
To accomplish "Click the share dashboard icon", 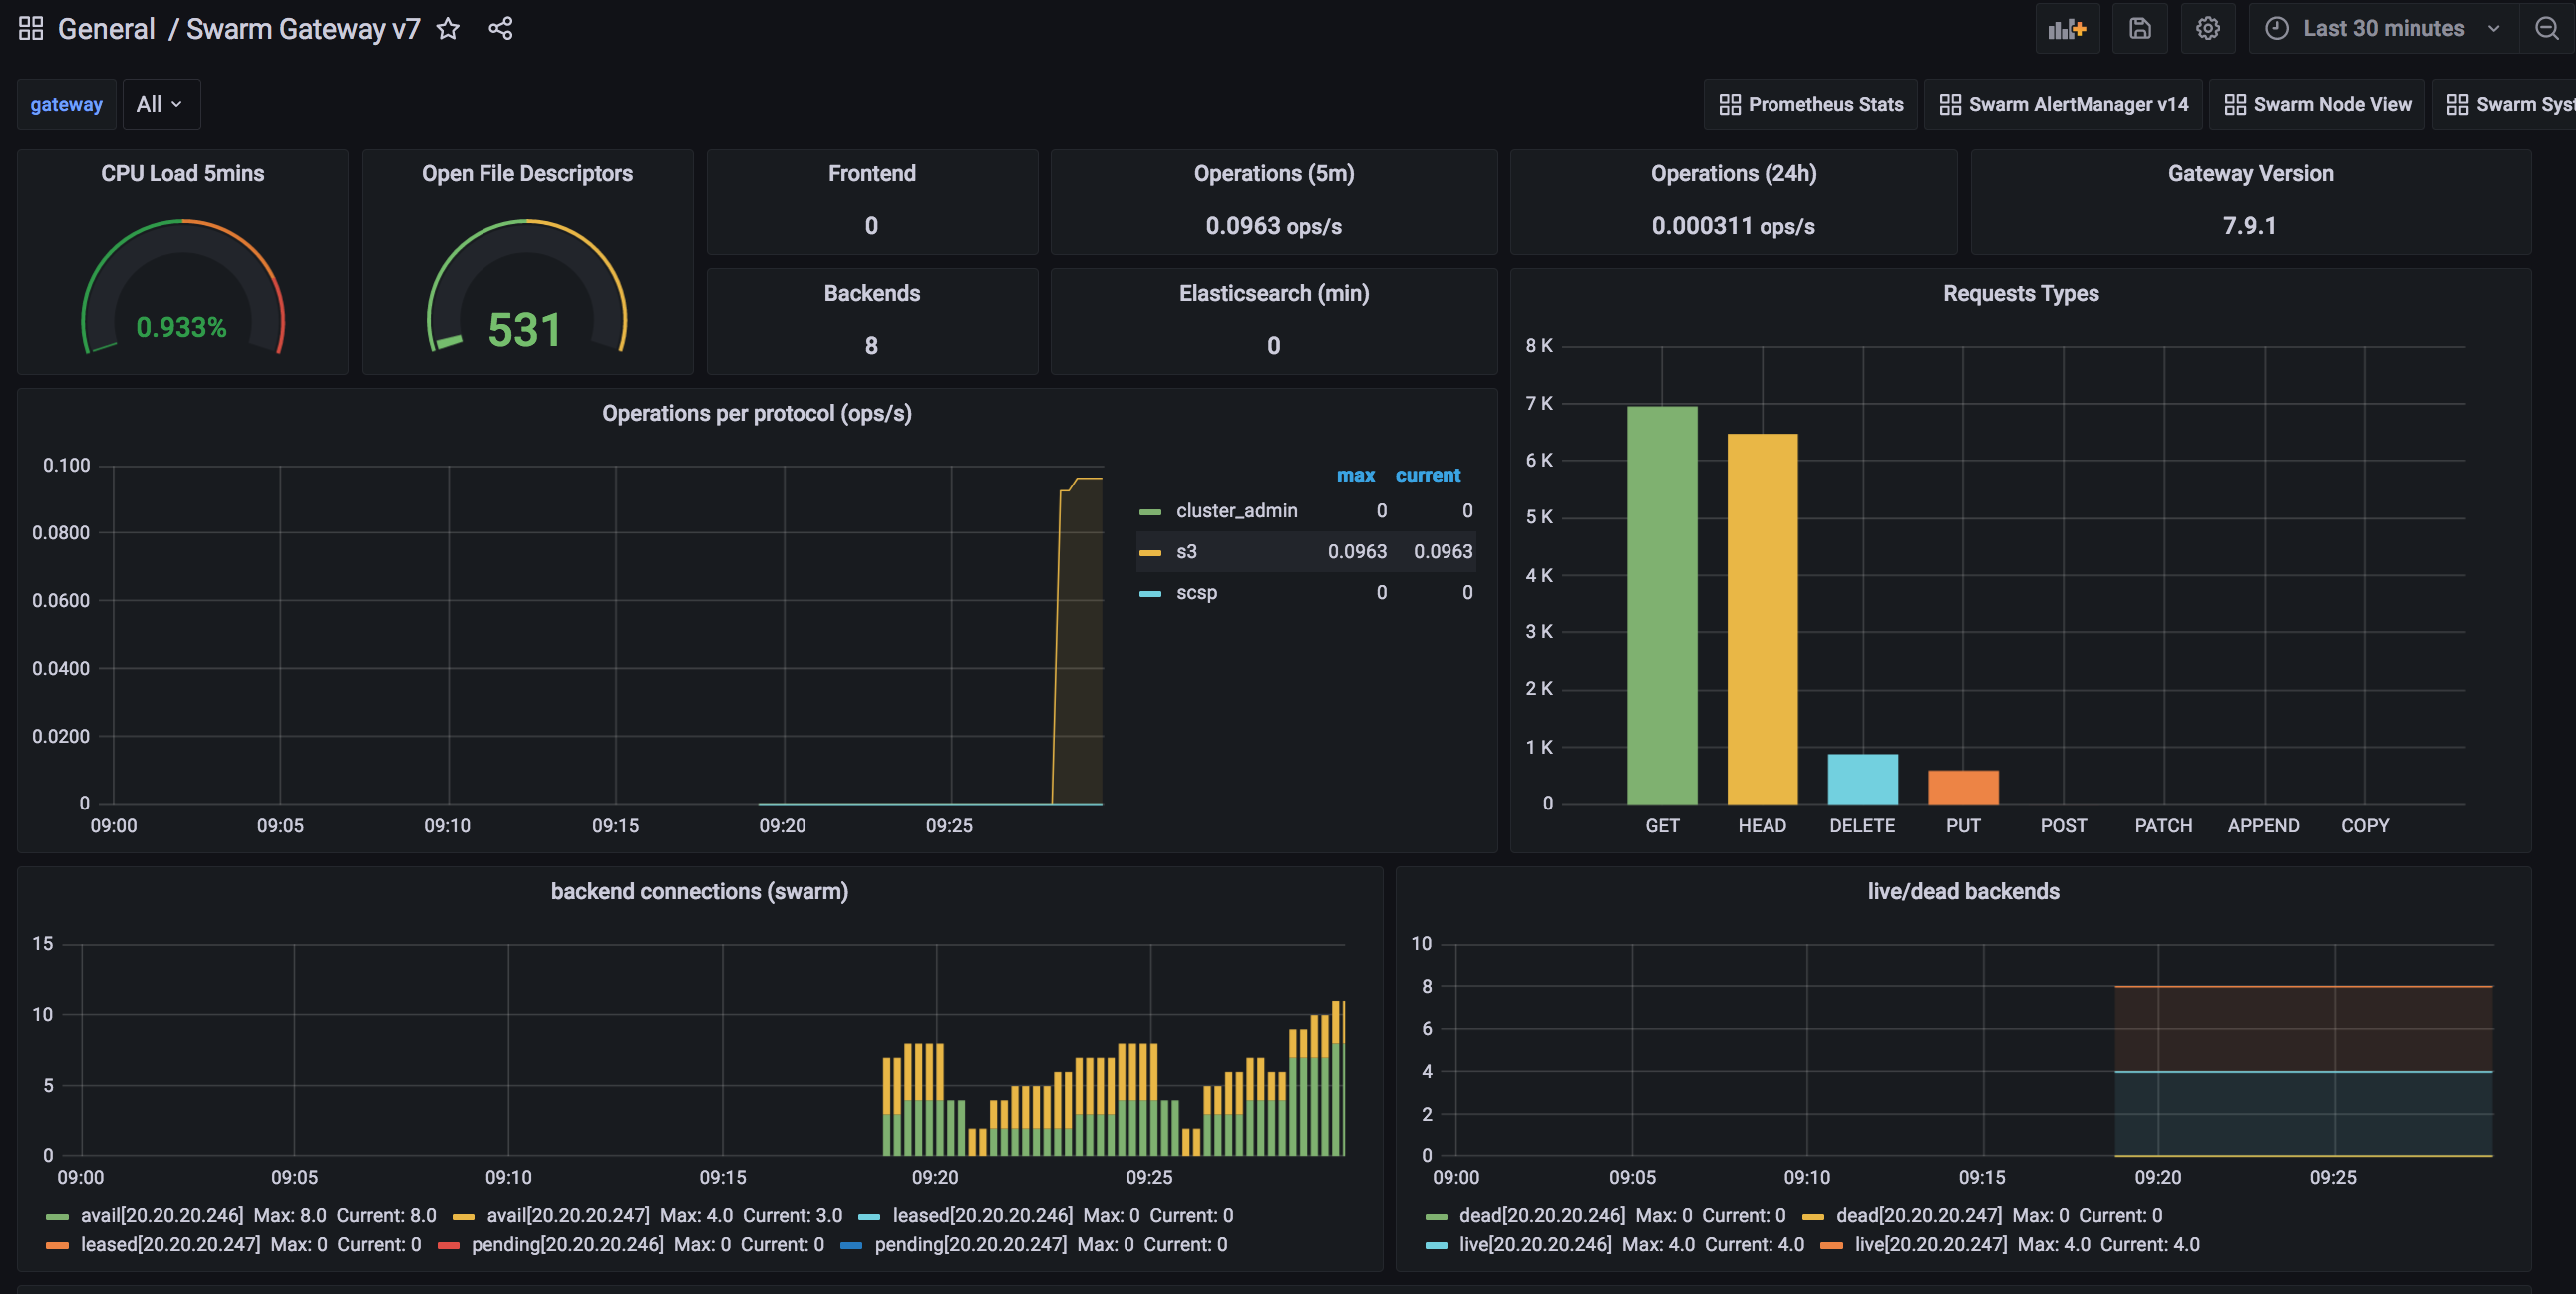I will (x=500, y=29).
